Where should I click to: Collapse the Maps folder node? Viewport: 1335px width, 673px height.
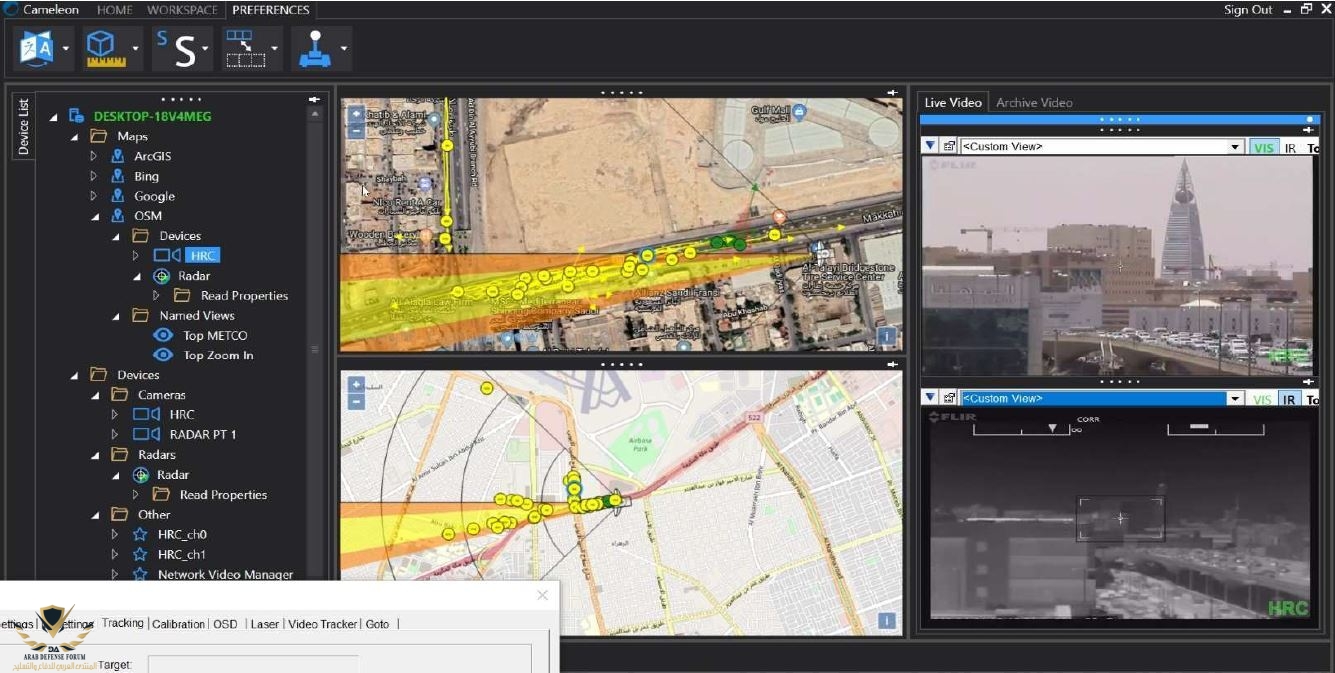[75, 136]
